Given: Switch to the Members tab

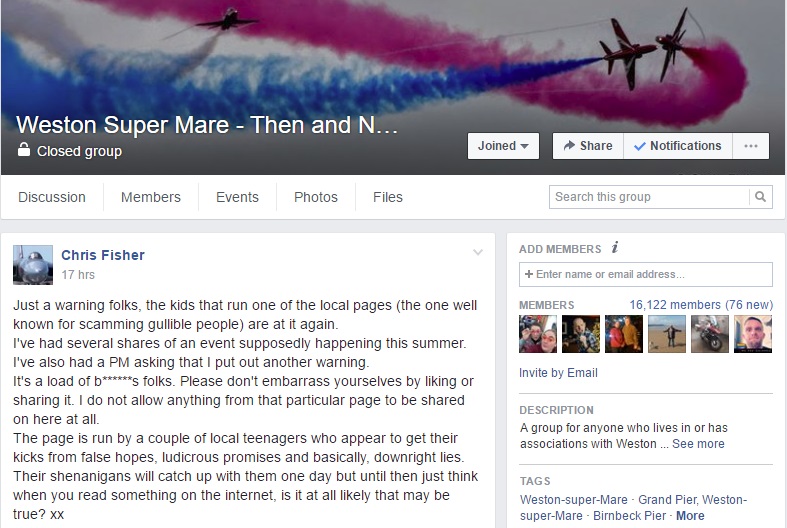Looking at the screenshot, I should pos(151,197).
